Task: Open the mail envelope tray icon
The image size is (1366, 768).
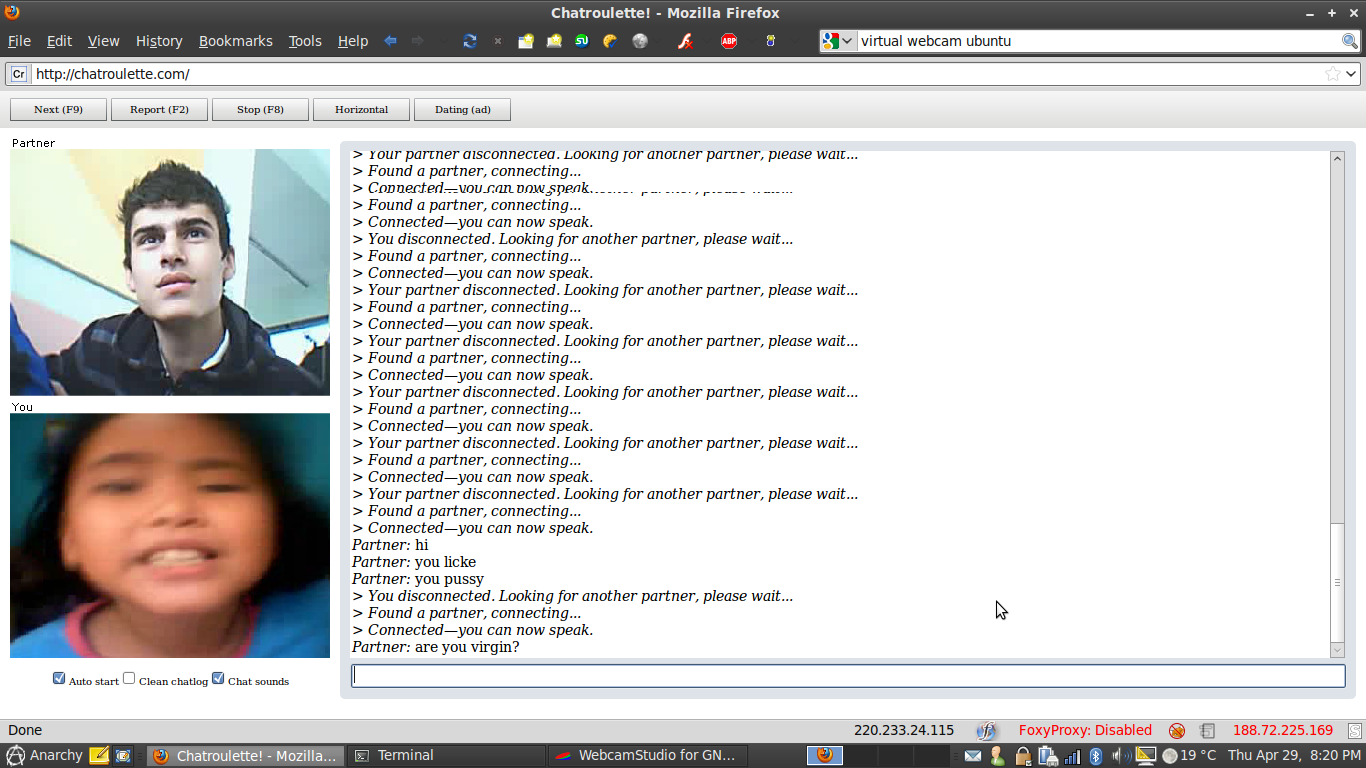Action: 973,756
